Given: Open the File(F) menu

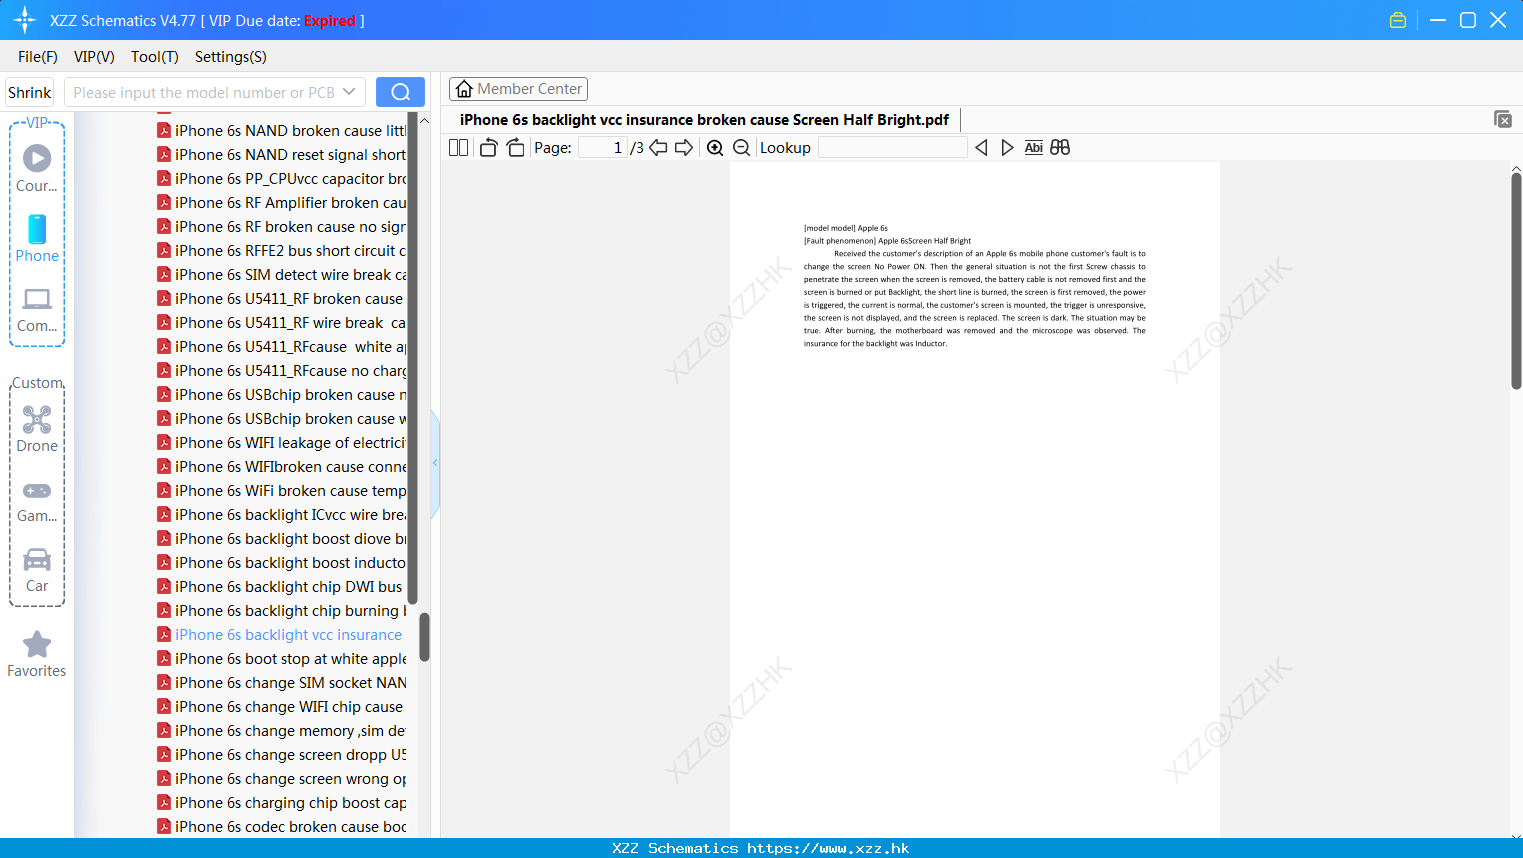Looking at the screenshot, I should 38,57.
